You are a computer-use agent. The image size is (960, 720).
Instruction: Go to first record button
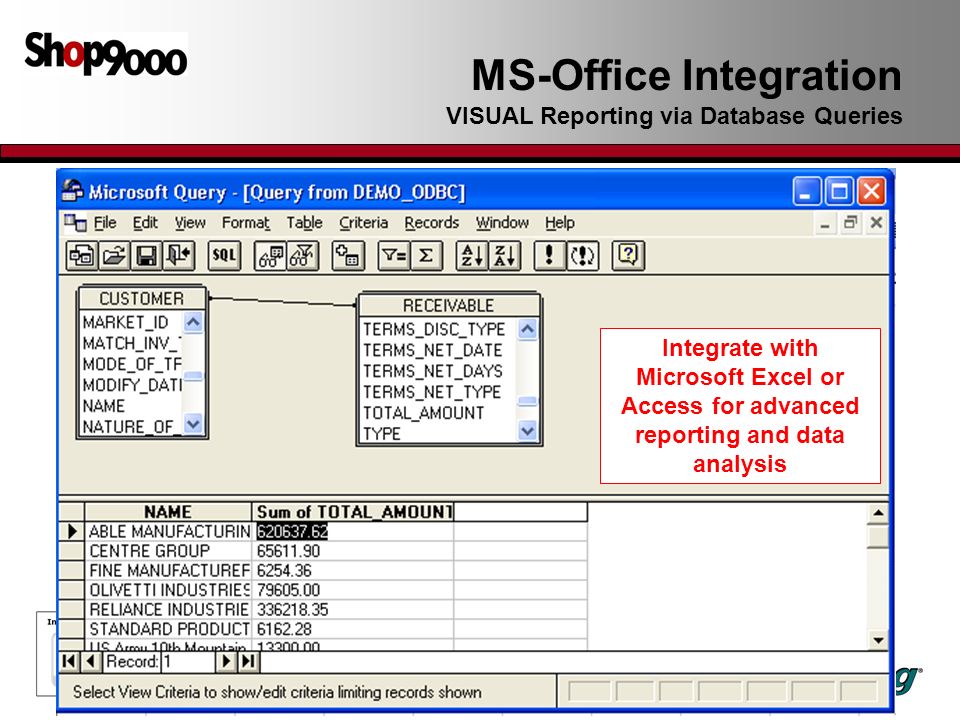(x=69, y=661)
